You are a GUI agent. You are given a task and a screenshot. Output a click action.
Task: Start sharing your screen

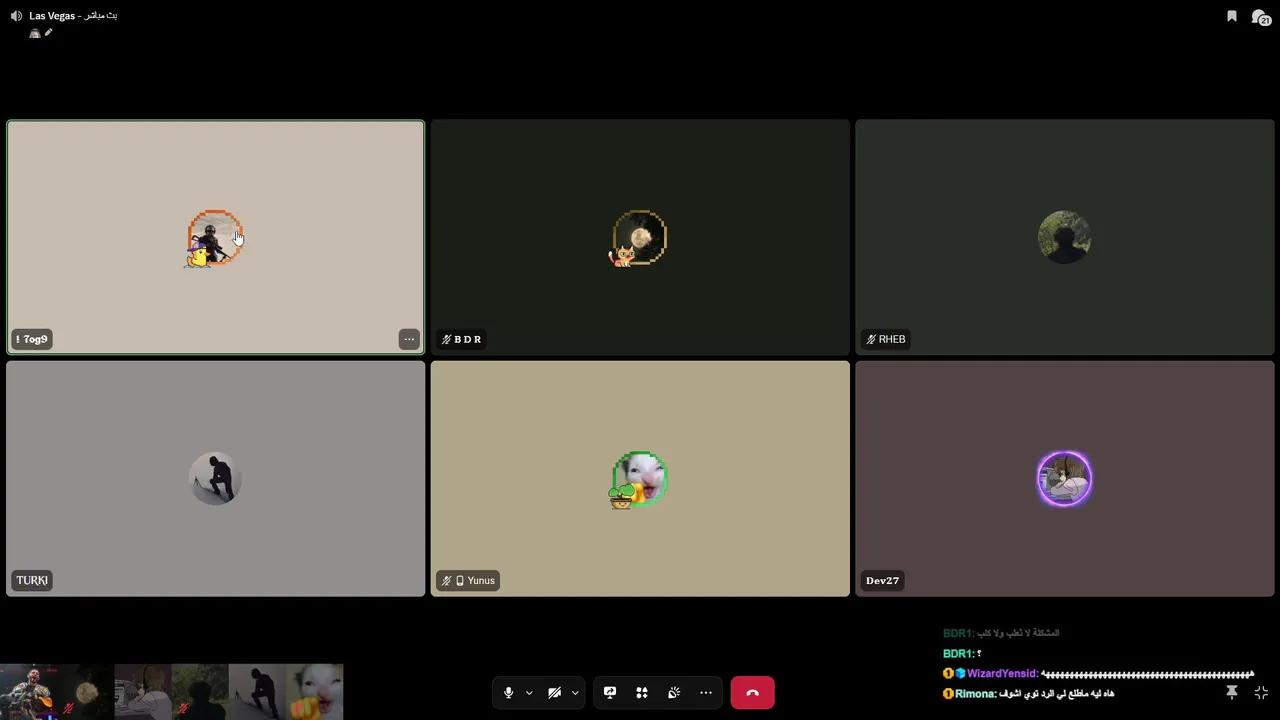tap(610, 693)
